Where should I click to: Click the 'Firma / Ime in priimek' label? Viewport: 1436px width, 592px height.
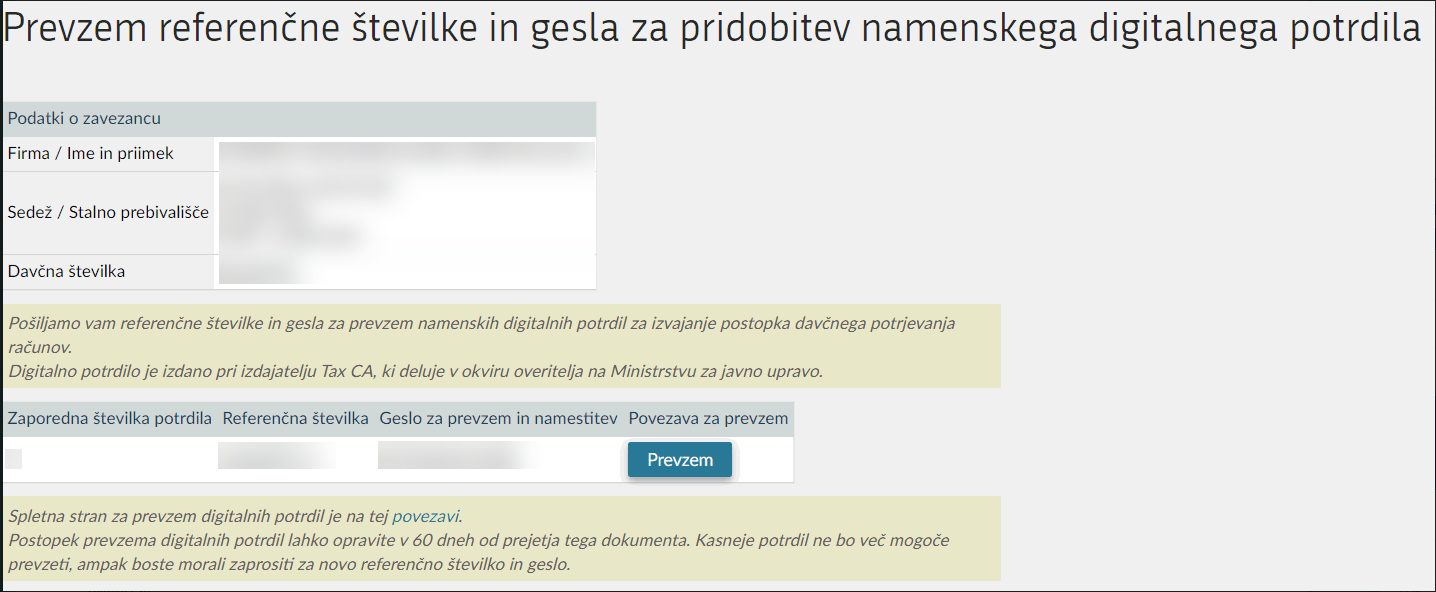click(91, 154)
